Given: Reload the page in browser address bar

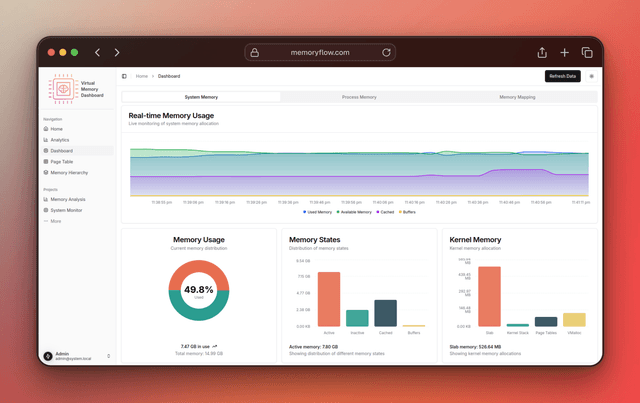Looking at the screenshot, I should pos(386,52).
